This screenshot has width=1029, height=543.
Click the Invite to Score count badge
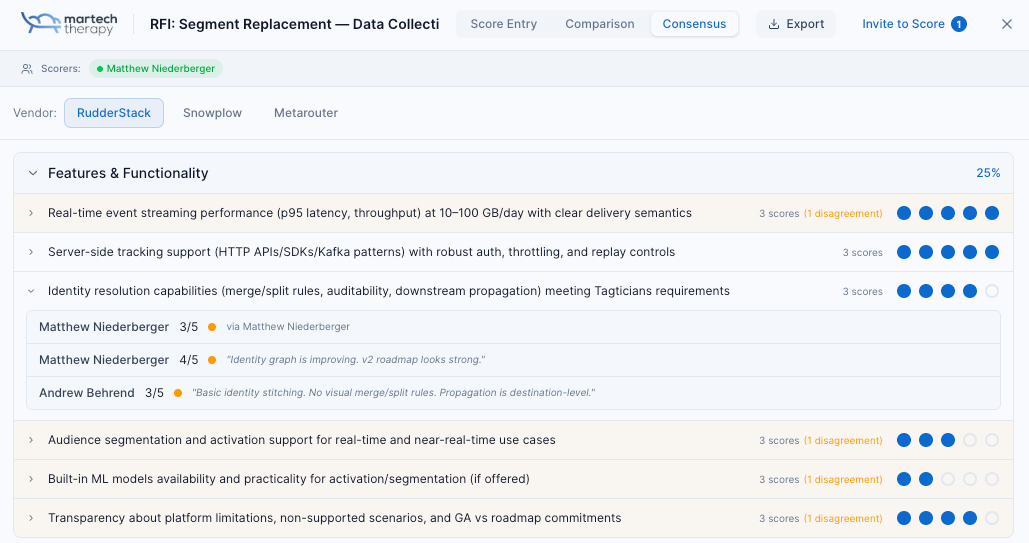click(x=958, y=24)
